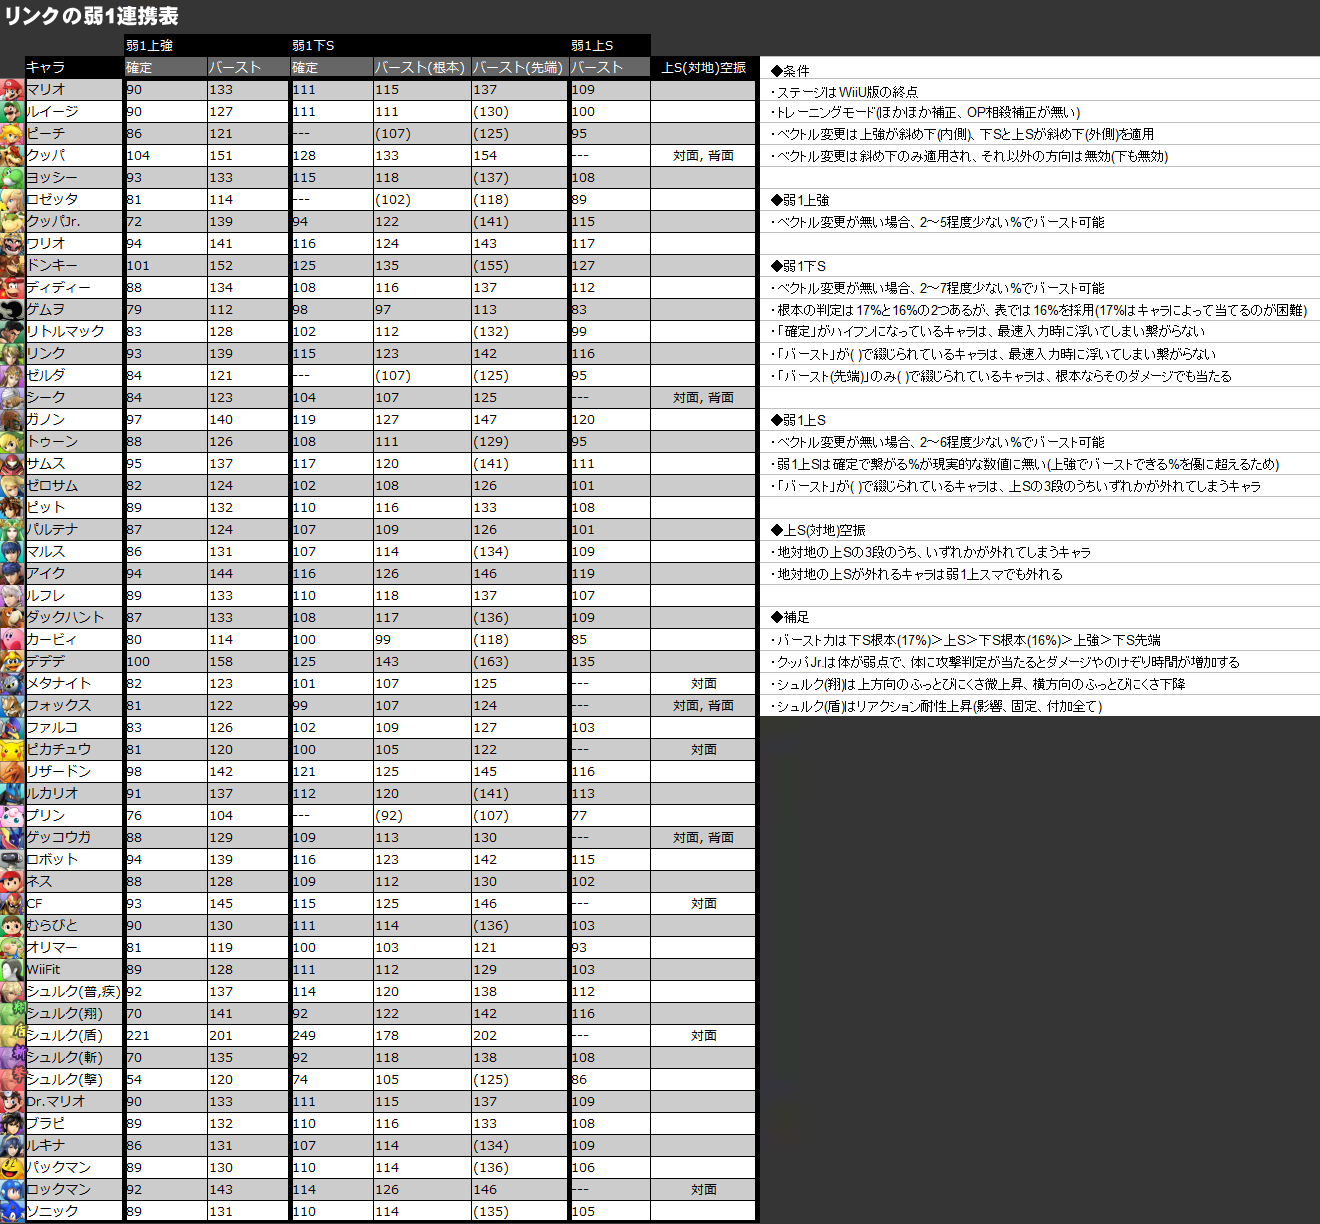Select the ◆条件 notes heading

[x=790, y=70]
